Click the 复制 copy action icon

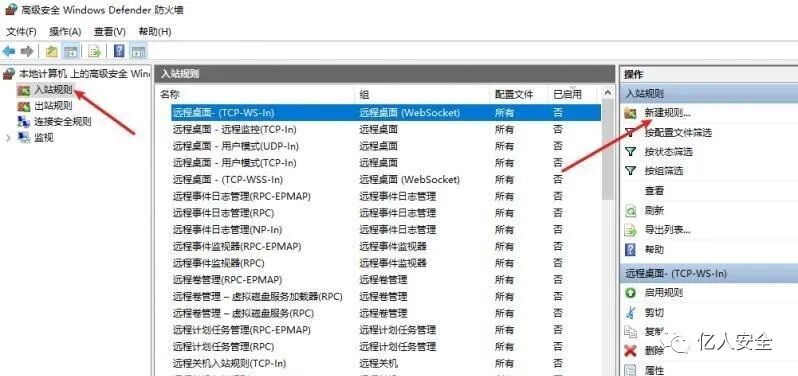(x=631, y=332)
